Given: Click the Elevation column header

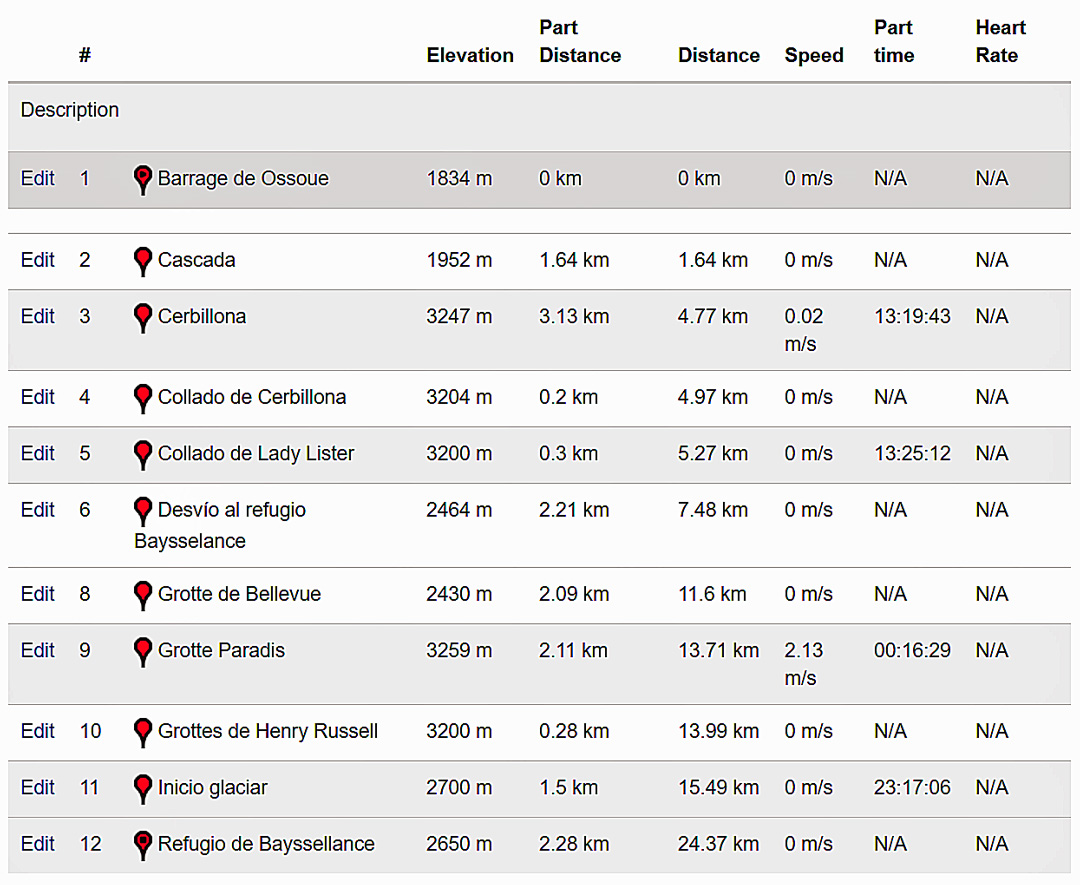Looking at the screenshot, I should pos(470,55).
